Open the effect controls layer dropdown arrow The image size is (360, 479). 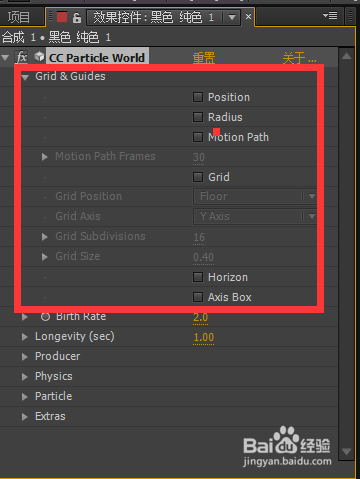pyautogui.click(x=232, y=17)
